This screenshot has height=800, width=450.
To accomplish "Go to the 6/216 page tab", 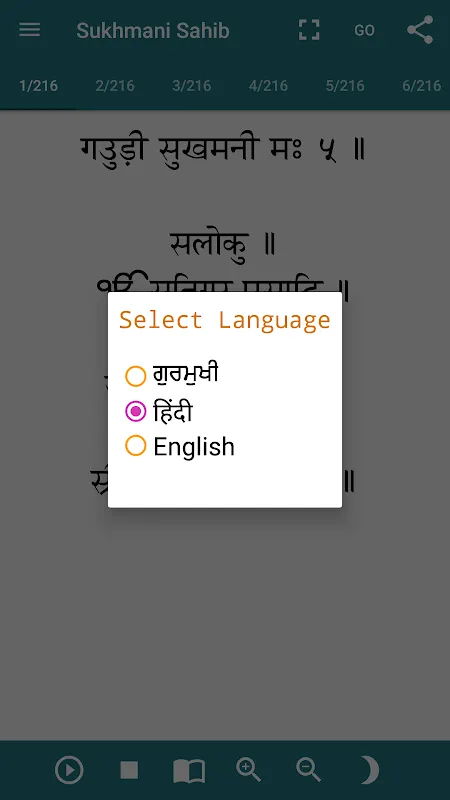I will point(421,85).
